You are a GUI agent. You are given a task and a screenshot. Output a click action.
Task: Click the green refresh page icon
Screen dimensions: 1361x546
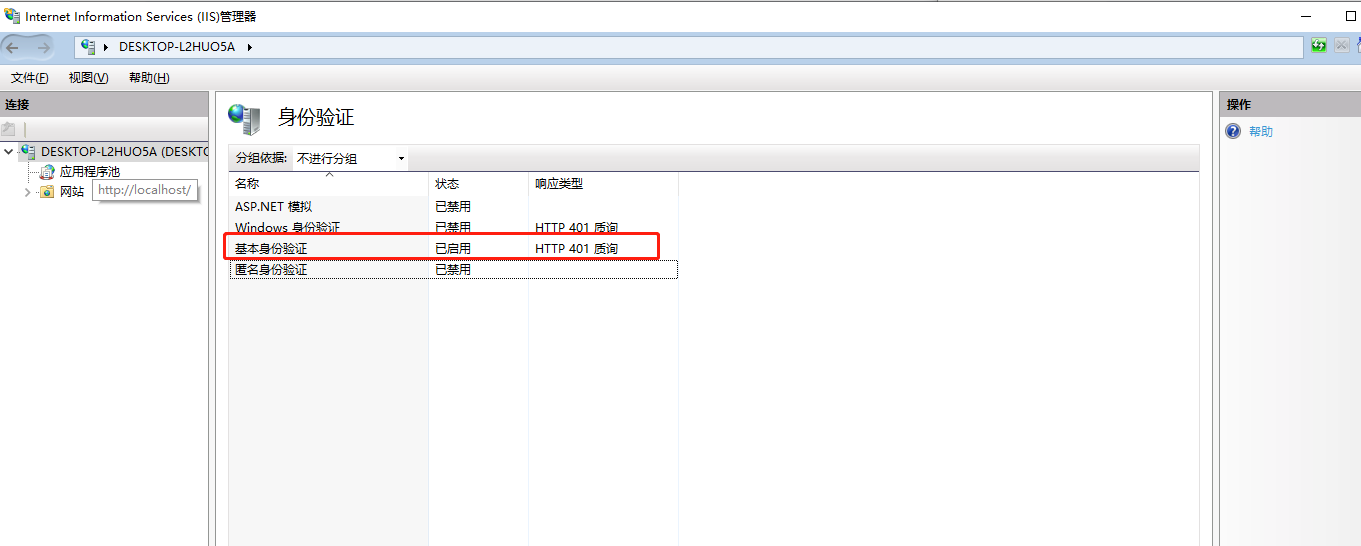[x=1319, y=46]
